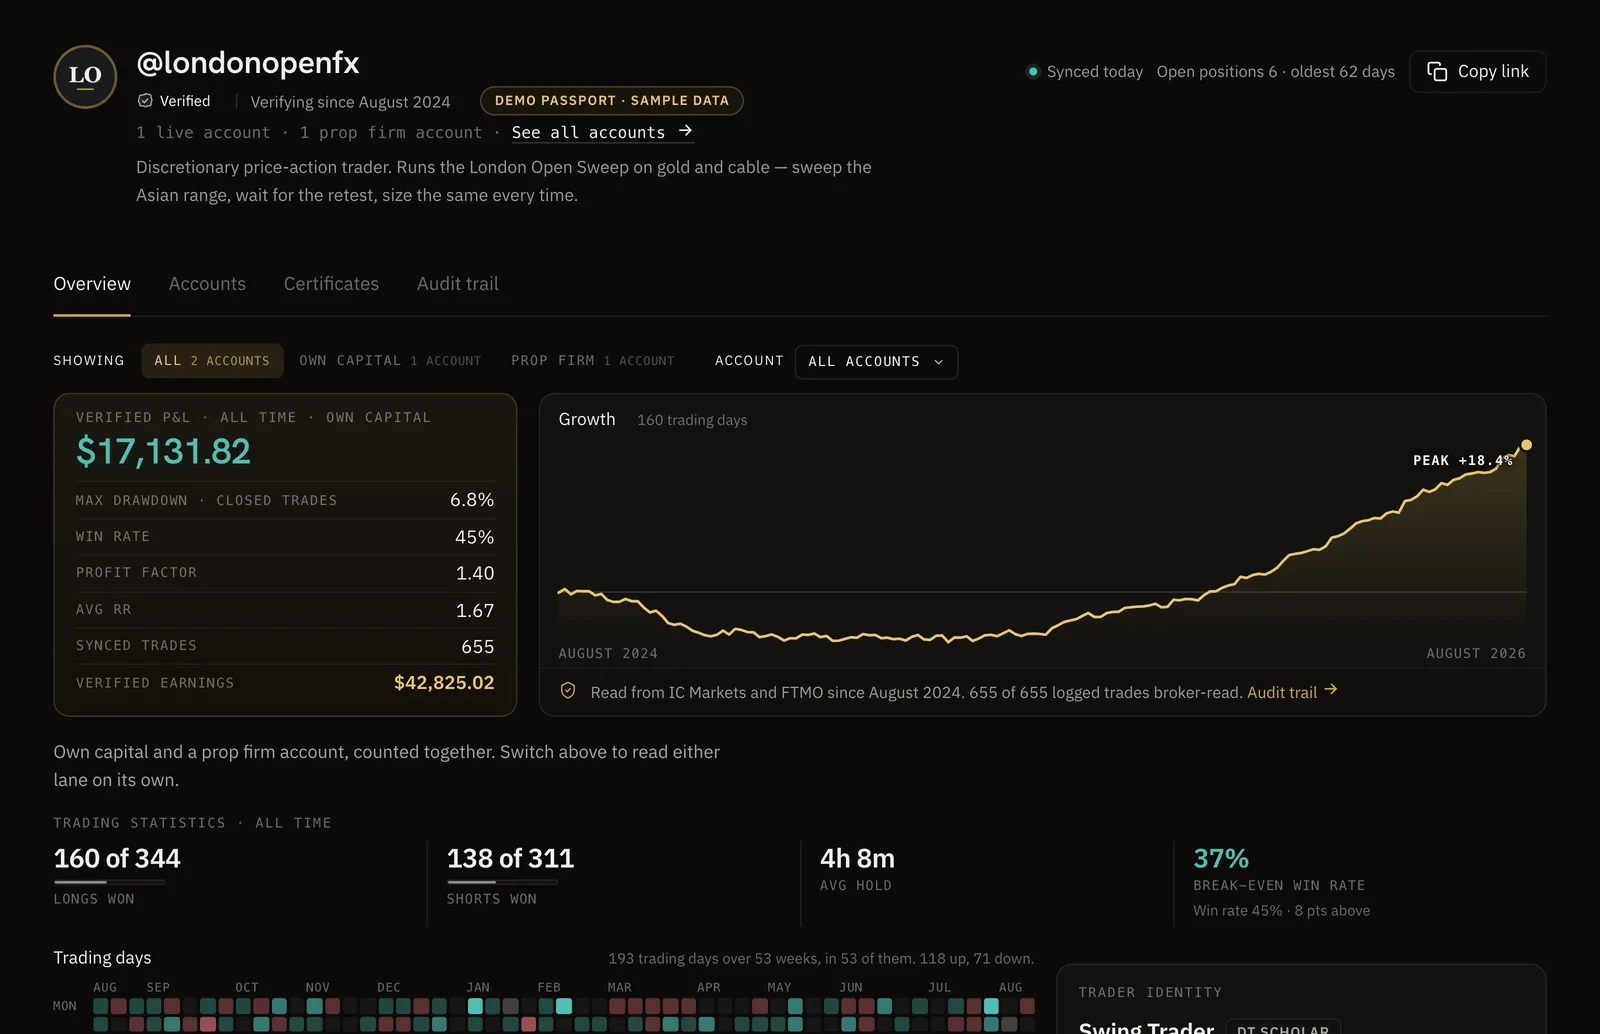Follow the See all accounts link
This screenshot has width=1600, height=1034.
coord(602,132)
